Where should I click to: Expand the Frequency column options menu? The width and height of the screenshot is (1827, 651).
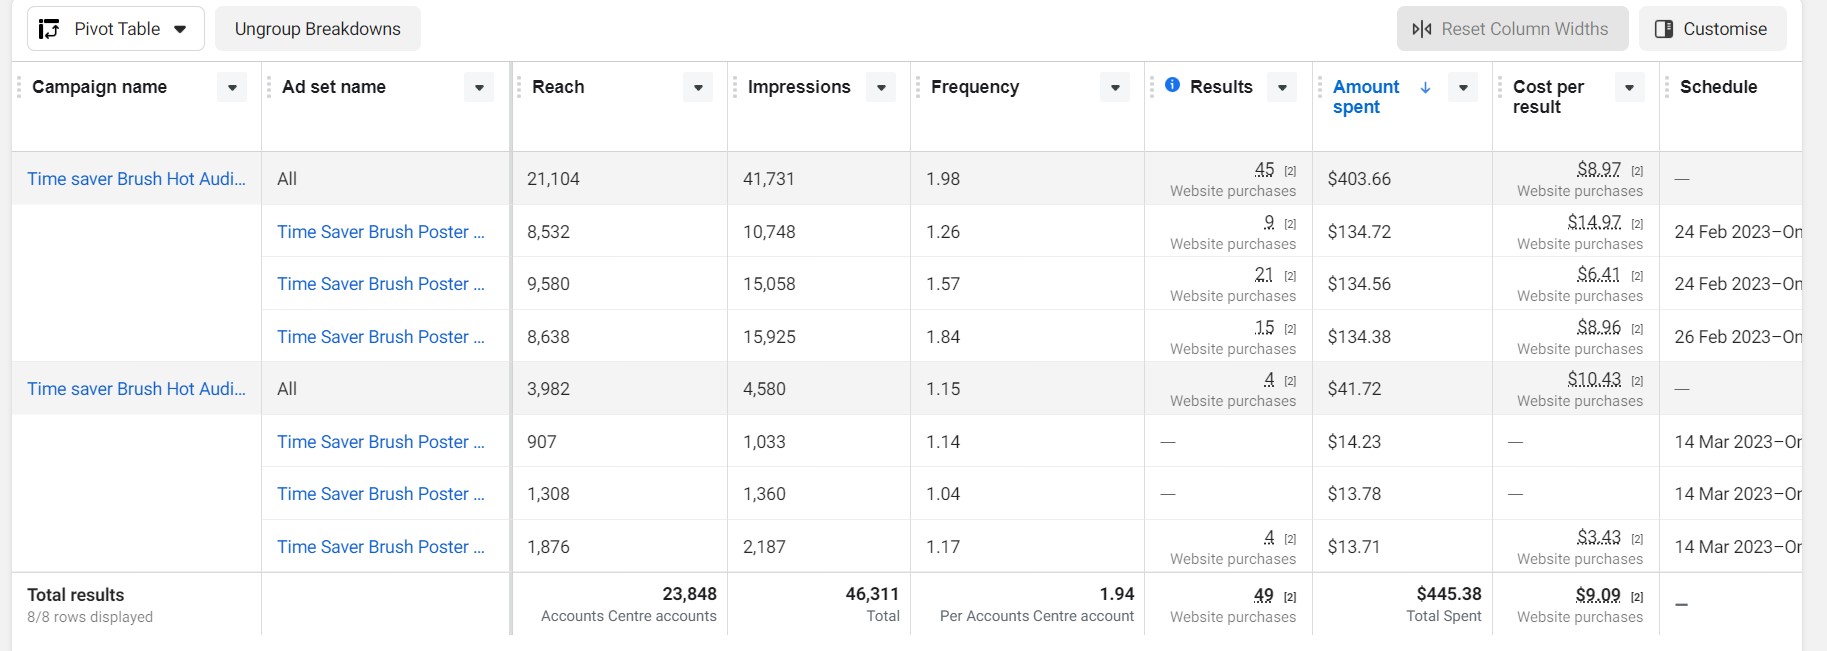pos(1115,88)
